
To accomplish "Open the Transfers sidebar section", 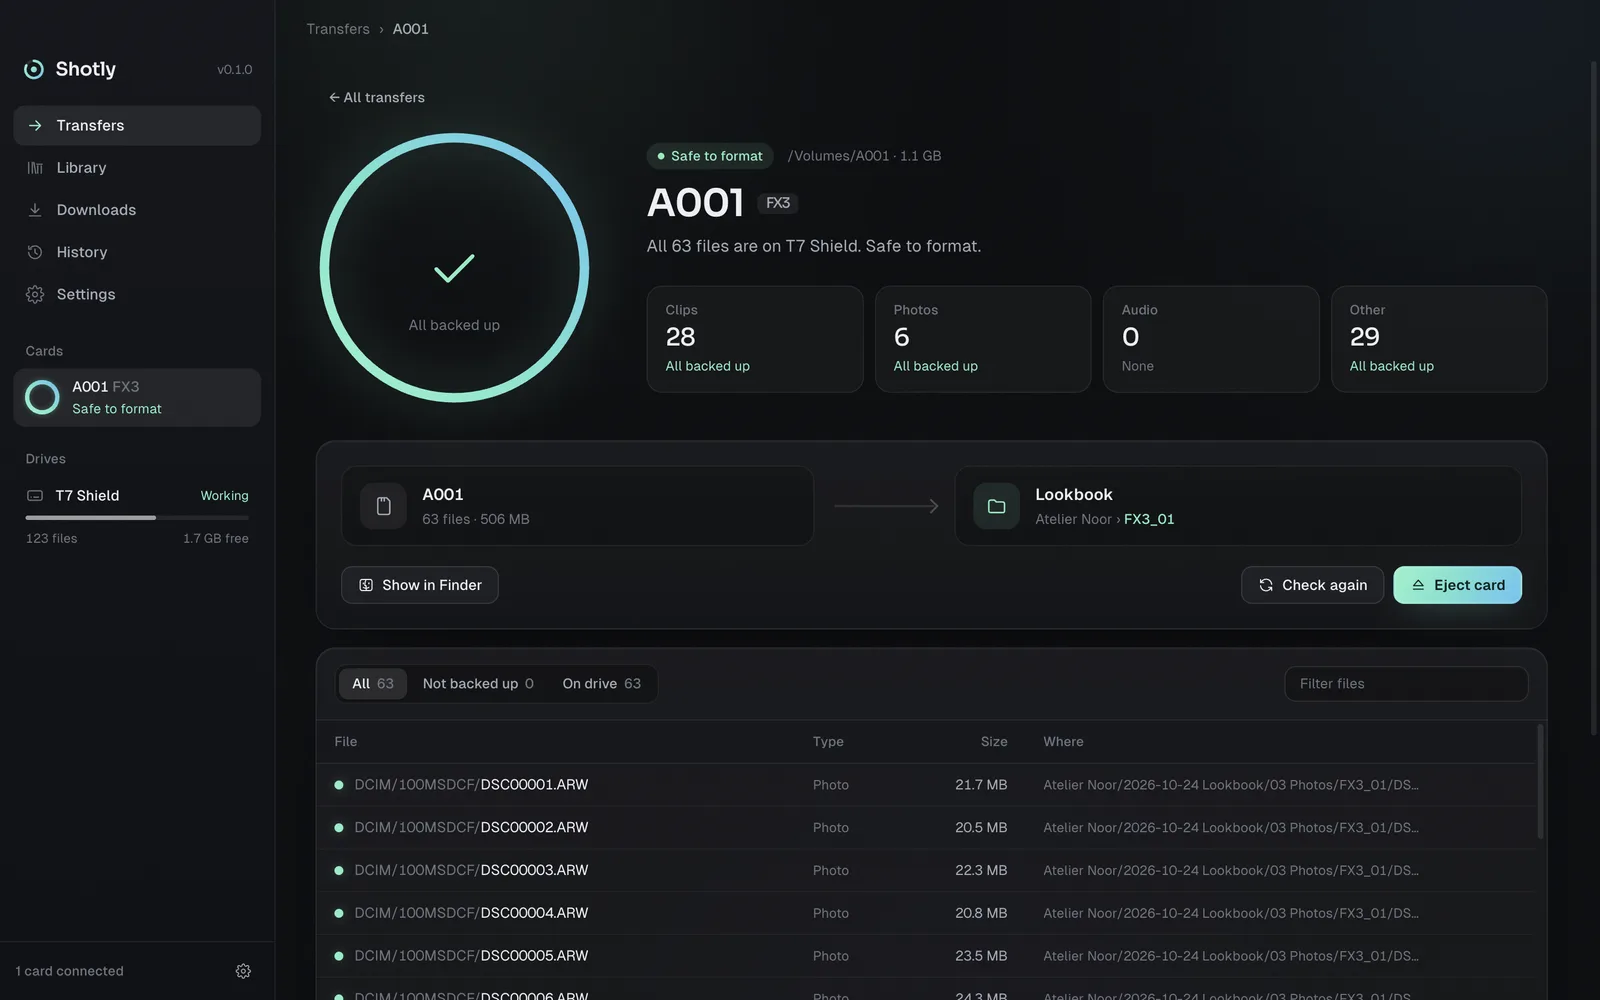I will click(x=137, y=125).
